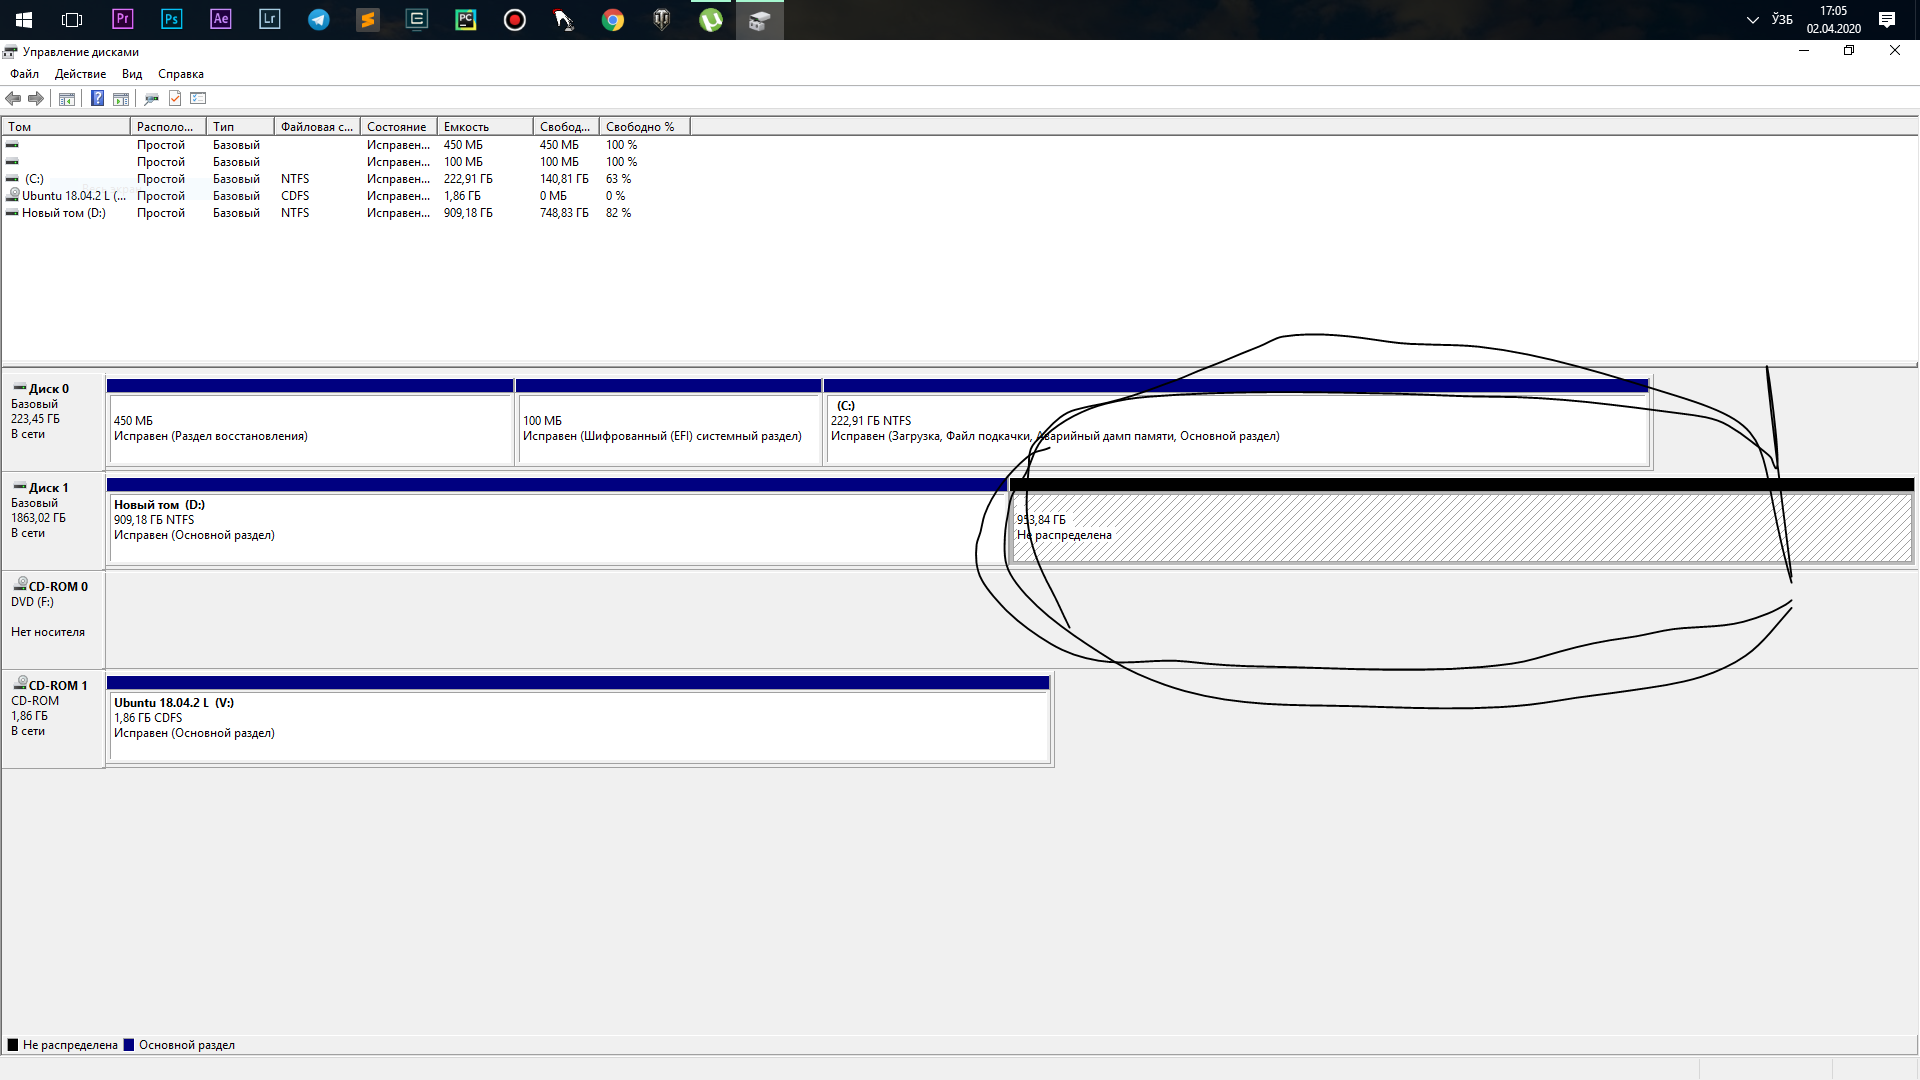Select the (C:) 222,91 ГБ NTFS partition block
The image size is (1920, 1080).
click(x=1236, y=422)
